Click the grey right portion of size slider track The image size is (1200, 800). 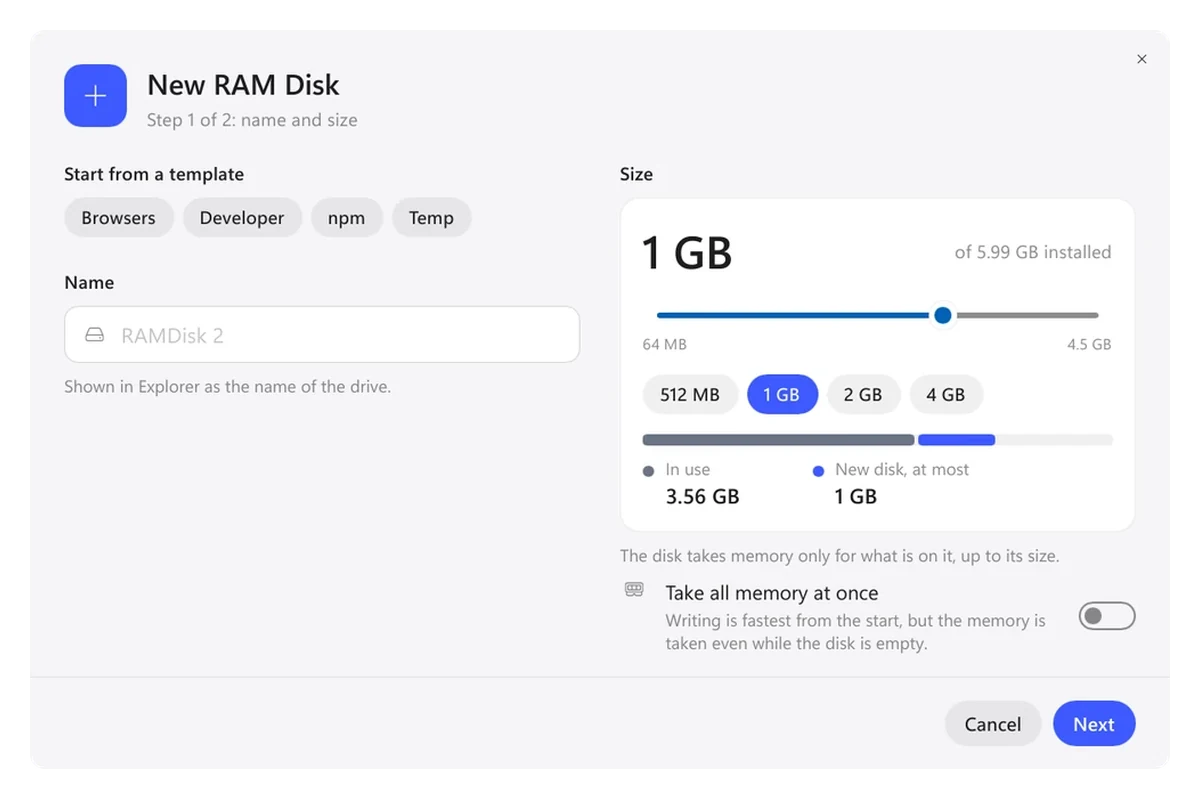tap(1027, 316)
